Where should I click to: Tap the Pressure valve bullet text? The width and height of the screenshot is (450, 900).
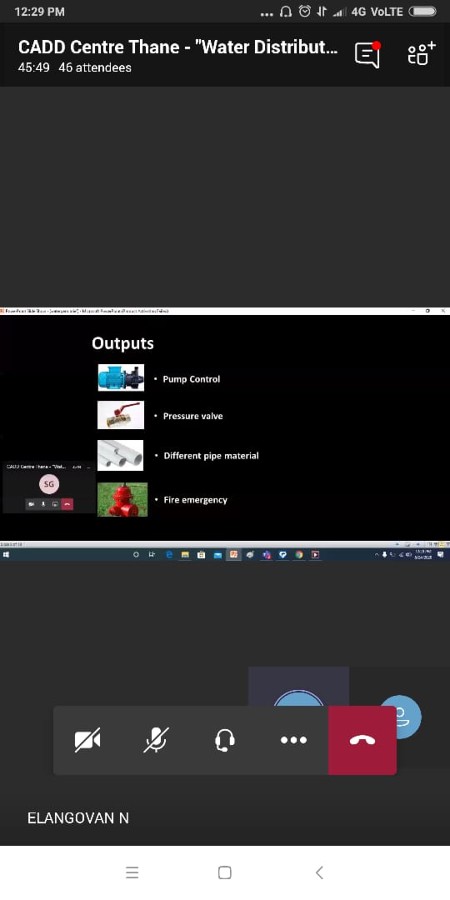coord(193,416)
